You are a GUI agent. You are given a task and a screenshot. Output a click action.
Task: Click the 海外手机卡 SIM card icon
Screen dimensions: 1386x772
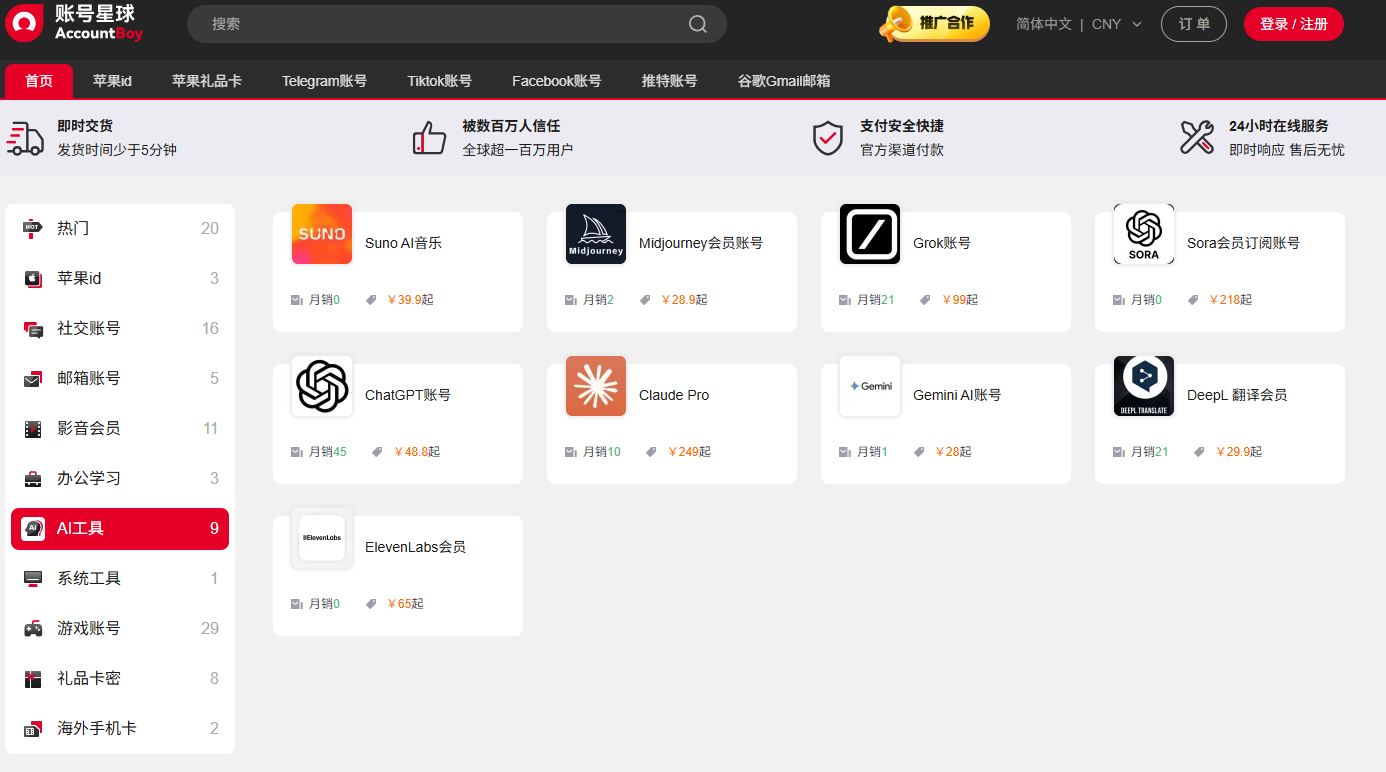pyautogui.click(x=33, y=728)
